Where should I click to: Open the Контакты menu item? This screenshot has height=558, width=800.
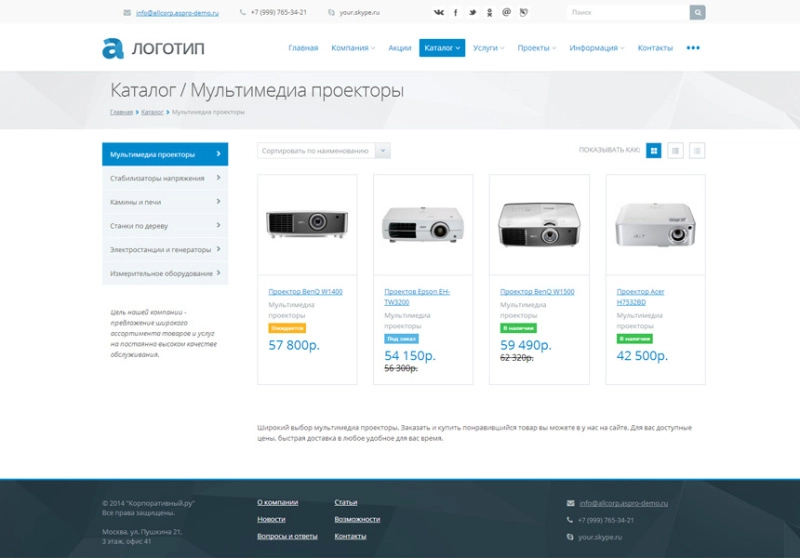point(655,48)
